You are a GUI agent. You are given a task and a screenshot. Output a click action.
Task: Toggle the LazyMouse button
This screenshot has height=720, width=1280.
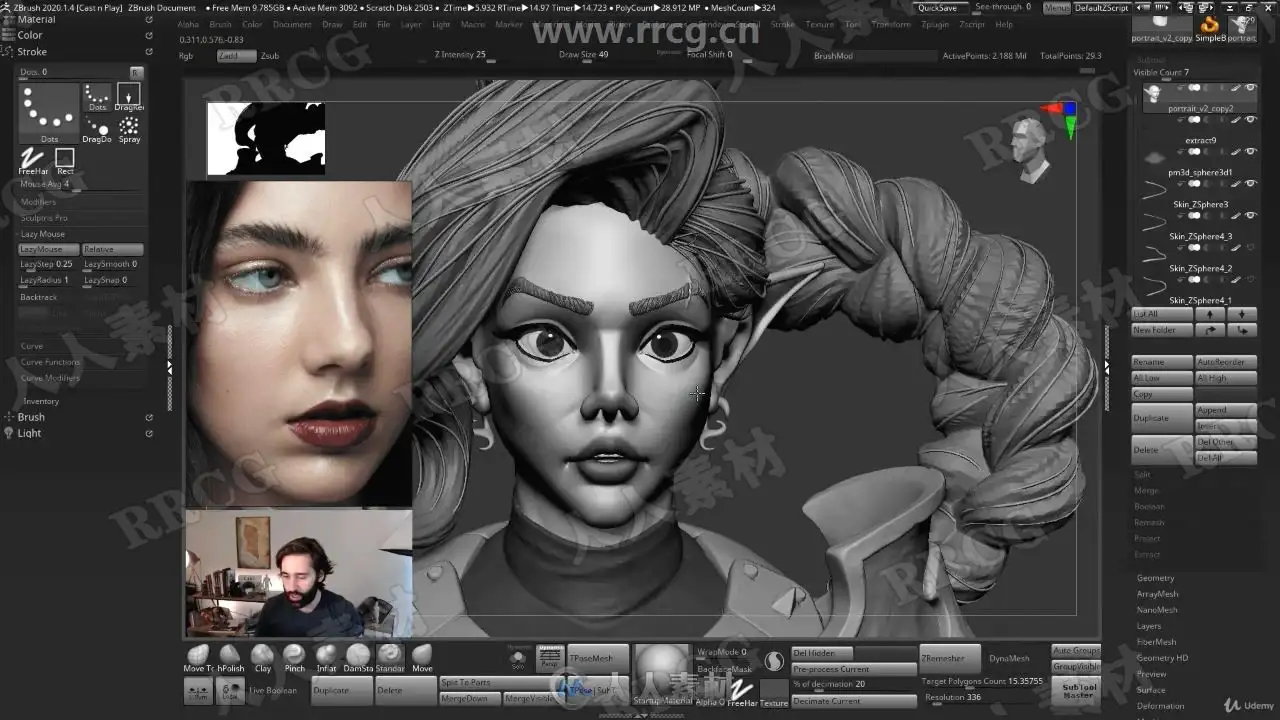coord(48,249)
